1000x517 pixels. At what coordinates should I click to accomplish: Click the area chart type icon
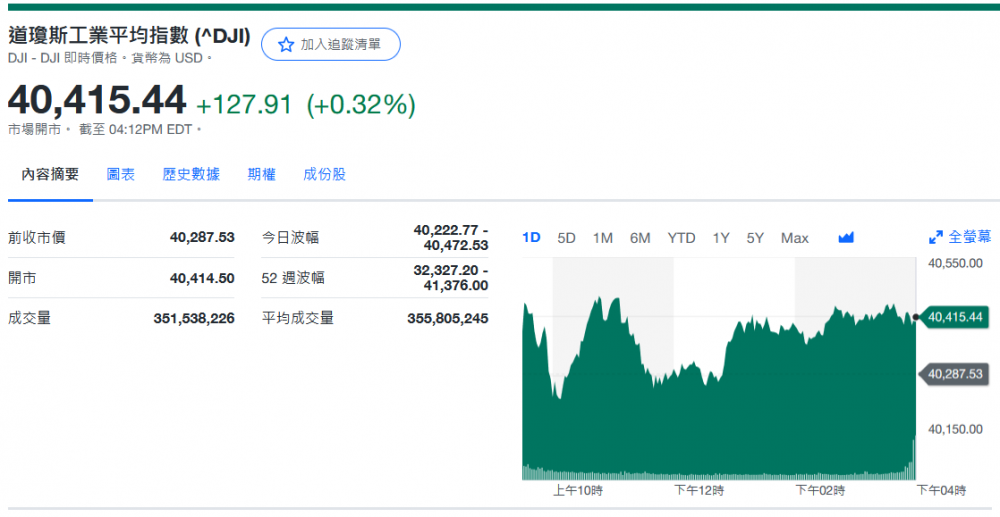click(x=846, y=238)
